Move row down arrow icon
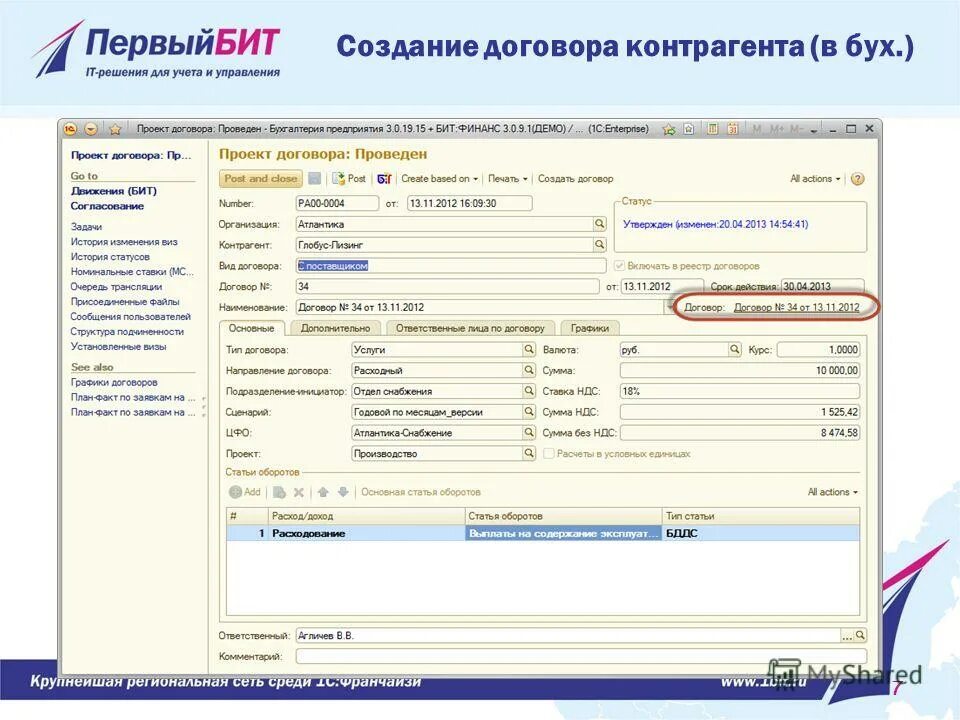Viewport: 960px width, 720px height. 343,492
